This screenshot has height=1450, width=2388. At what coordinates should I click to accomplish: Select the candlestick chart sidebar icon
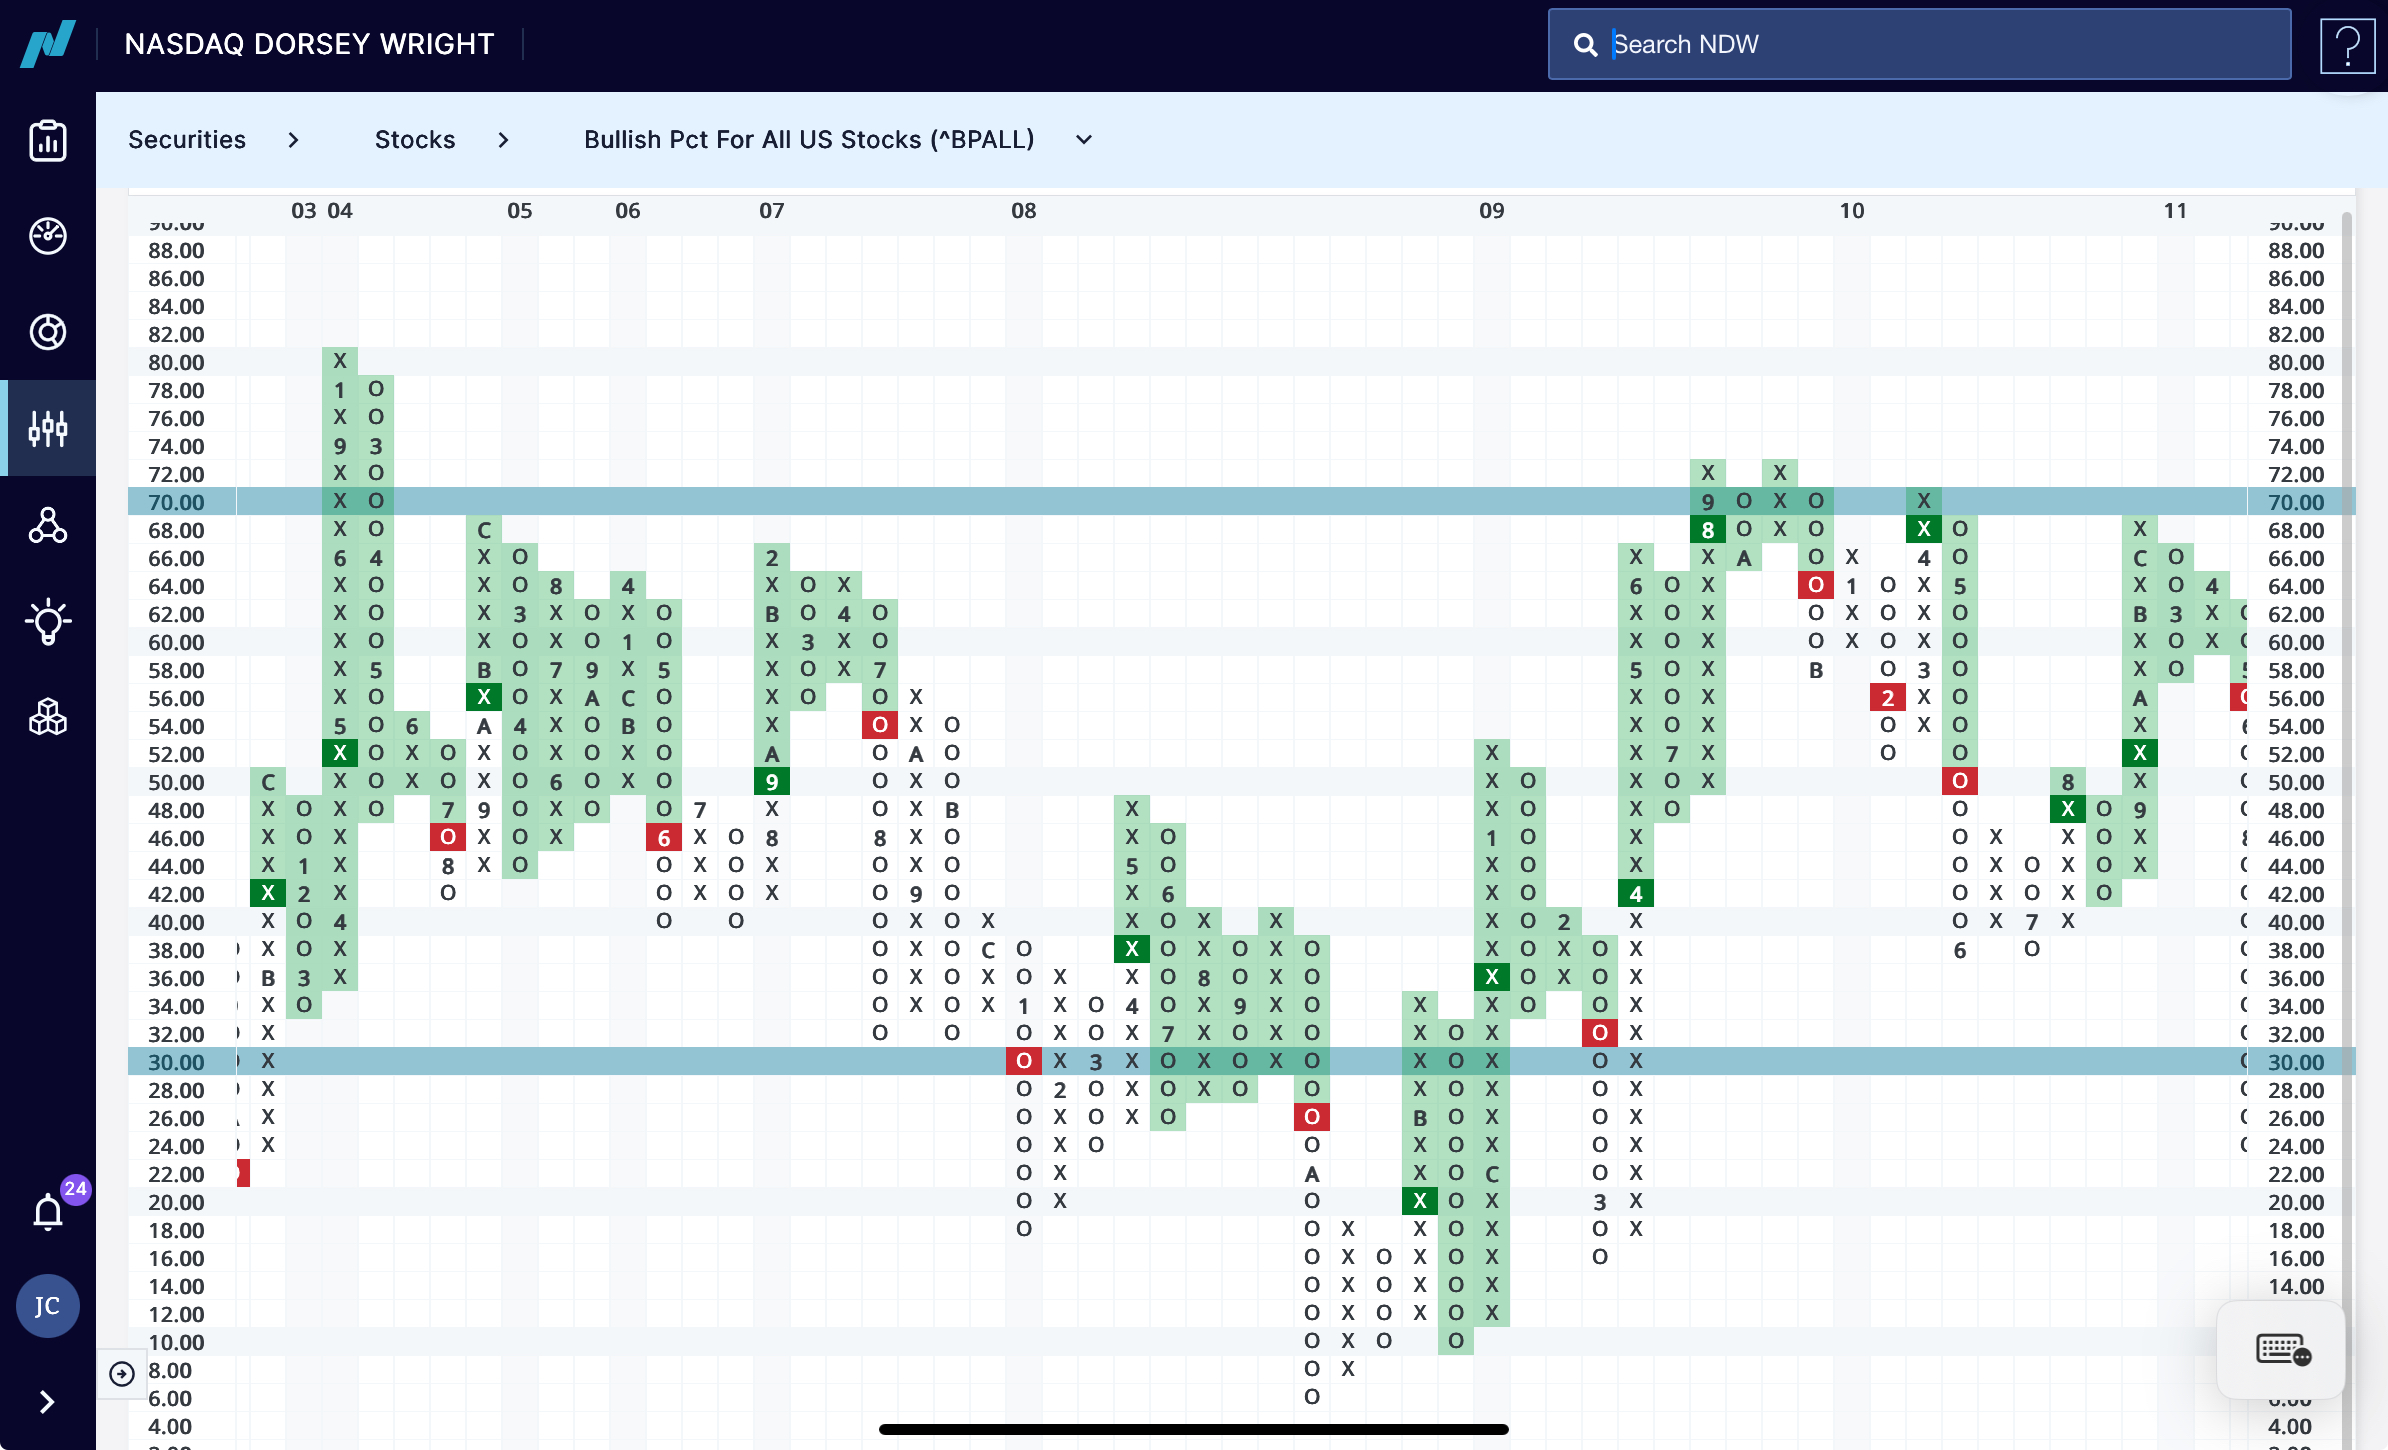click(x=48, y=428)
